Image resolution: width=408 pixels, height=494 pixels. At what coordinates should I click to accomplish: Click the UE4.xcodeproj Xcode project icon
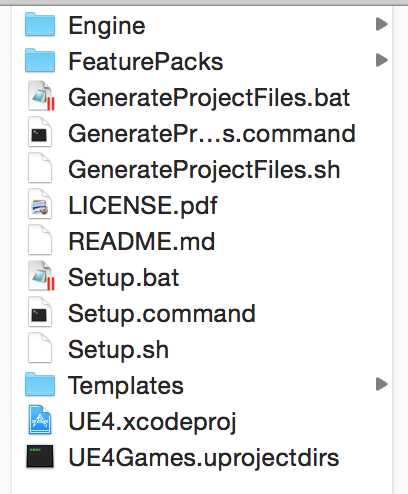[x=40, y=420]
